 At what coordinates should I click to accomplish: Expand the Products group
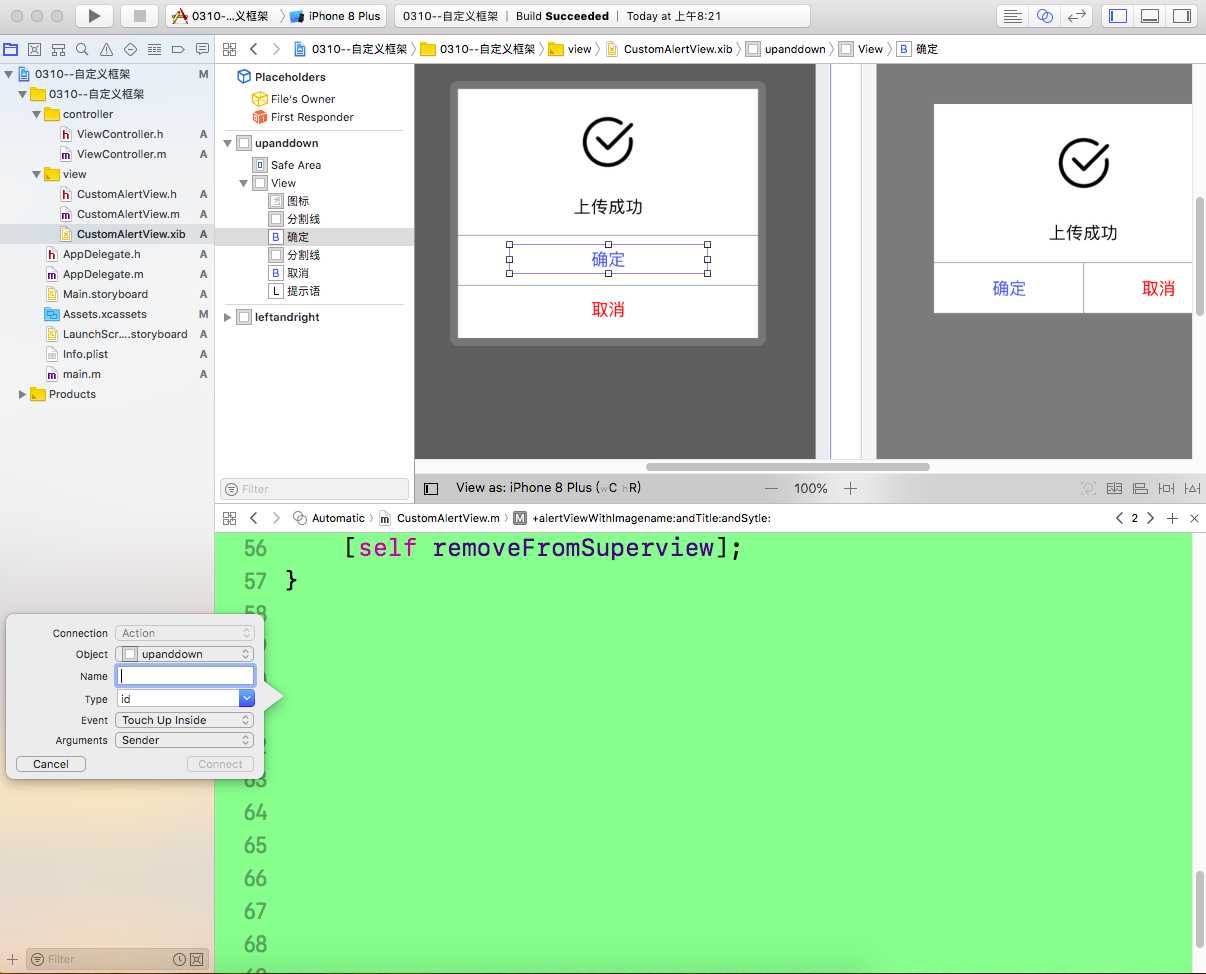(x=23, y=394)
